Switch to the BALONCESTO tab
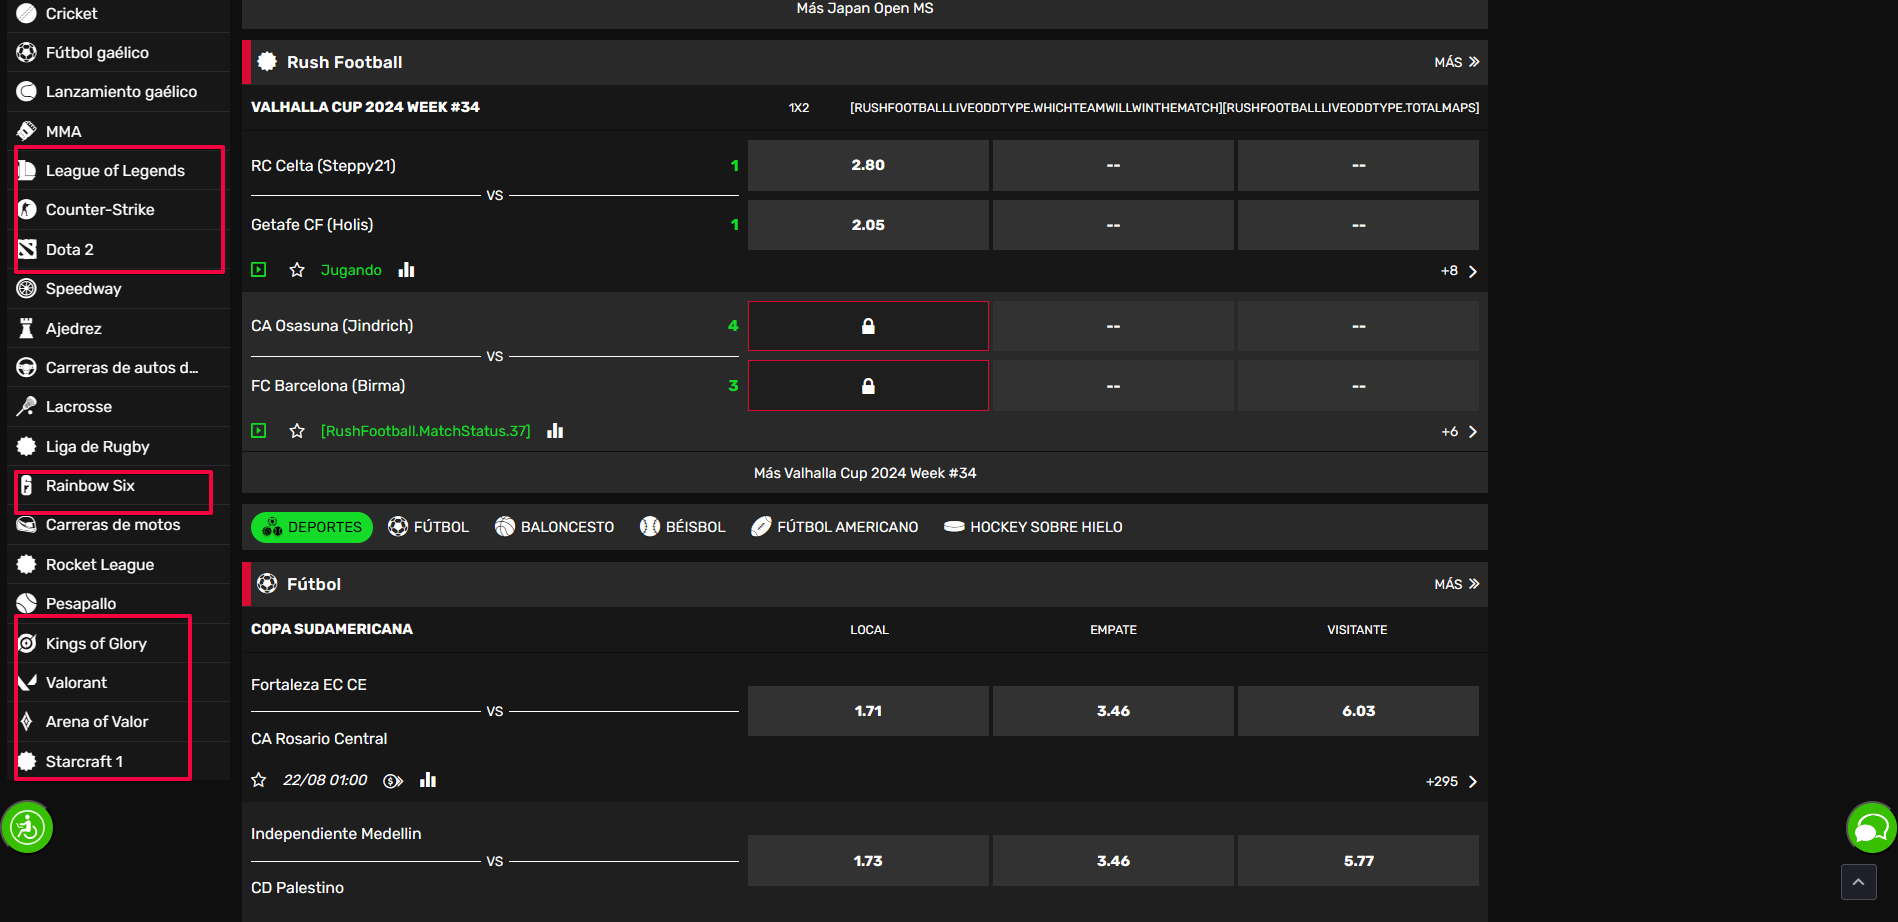This screenshot has width=1898, height=922. pyautogui.click(x=554, y=527)
